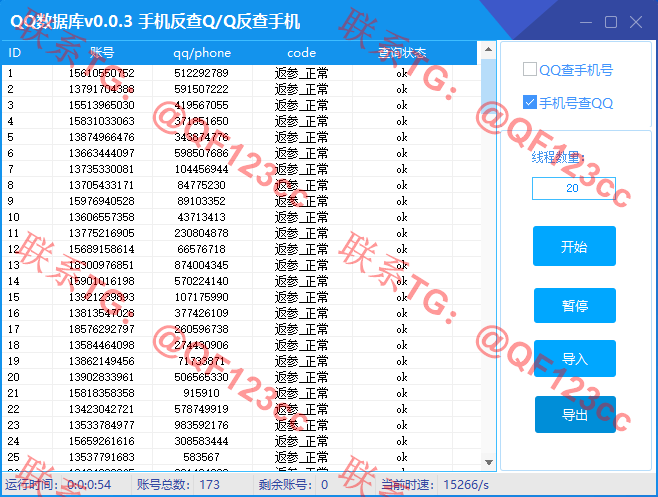This screenshot has height=497, width=658.
Task: Select account cell 13874966476
Action: pyautogui.click(x=102, y=137)
